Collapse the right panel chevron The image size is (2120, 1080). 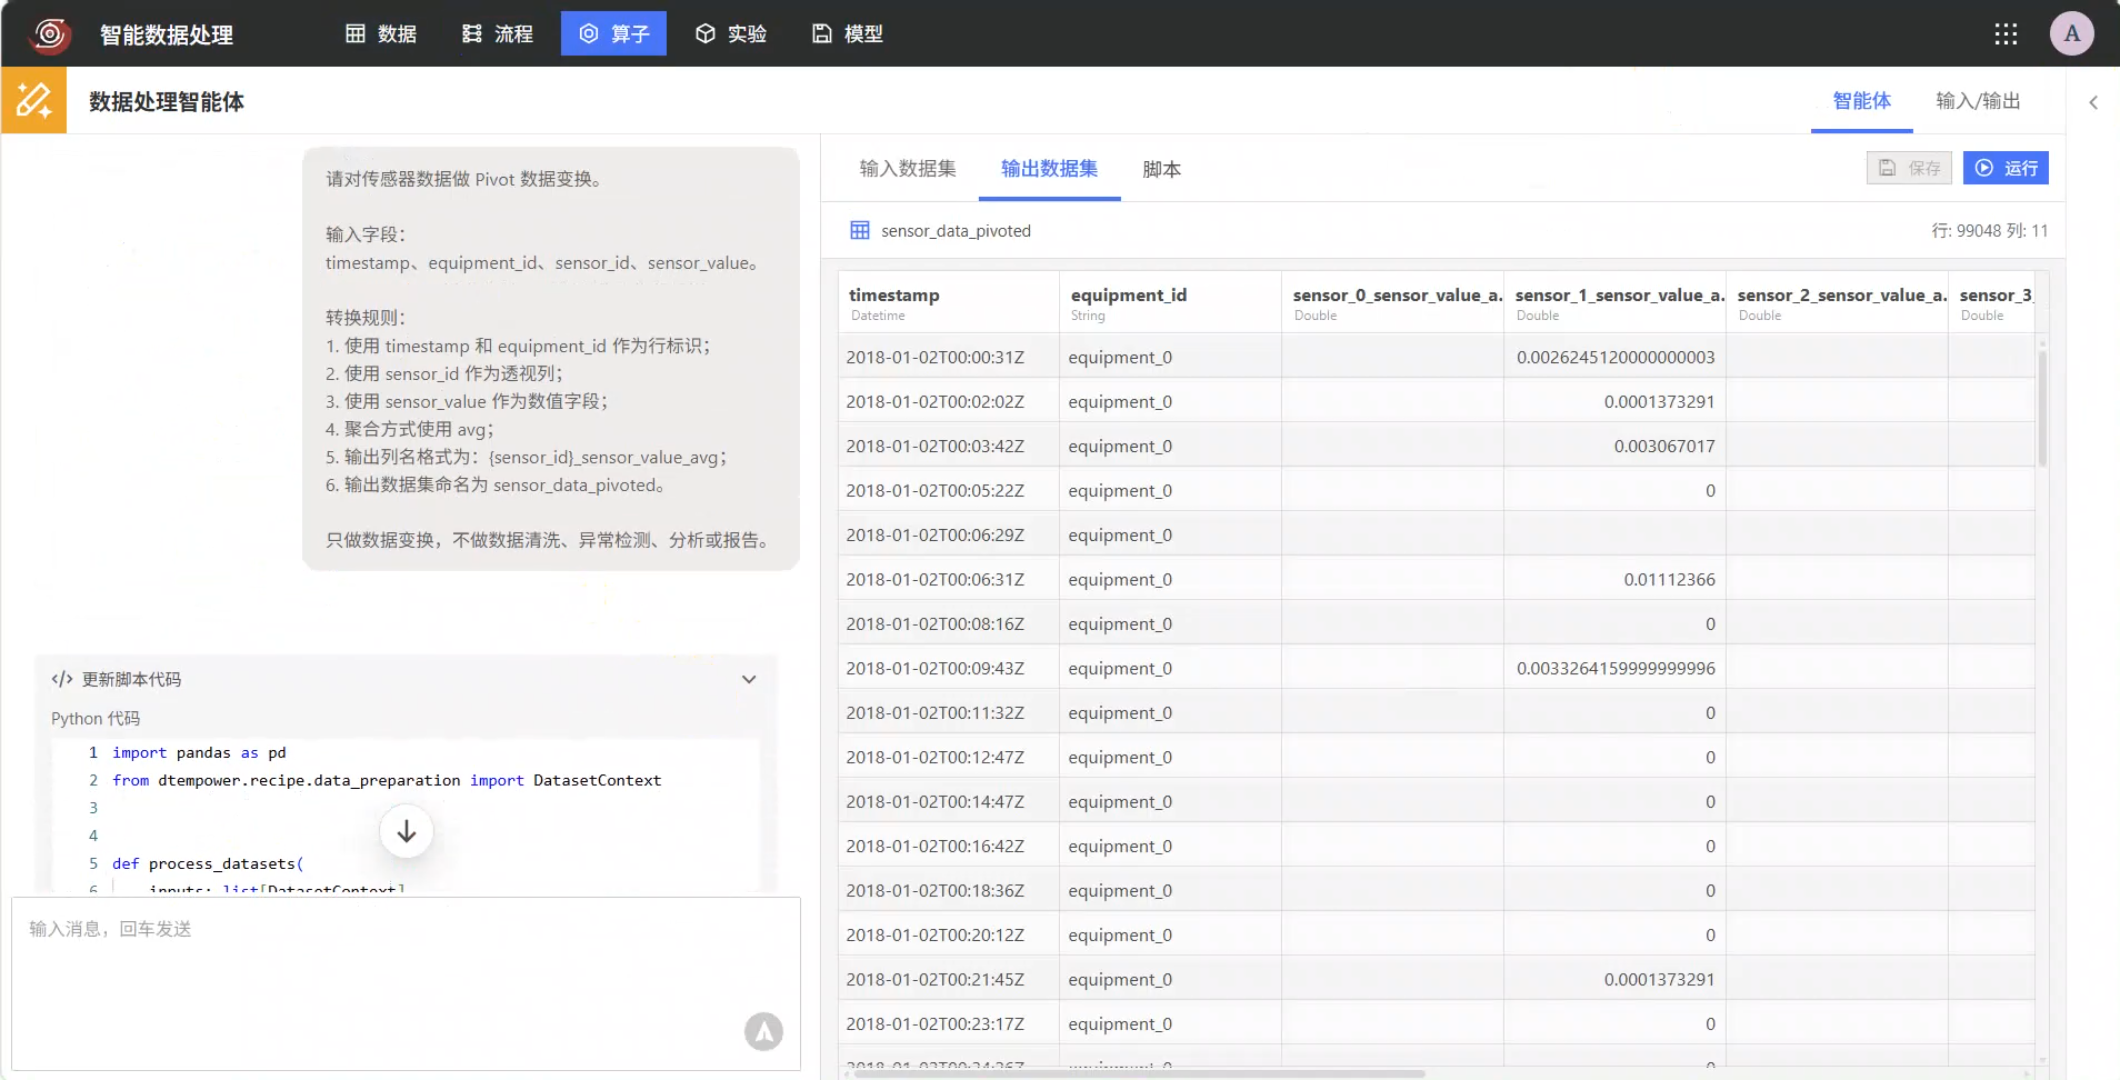[x=2093, y=102]
